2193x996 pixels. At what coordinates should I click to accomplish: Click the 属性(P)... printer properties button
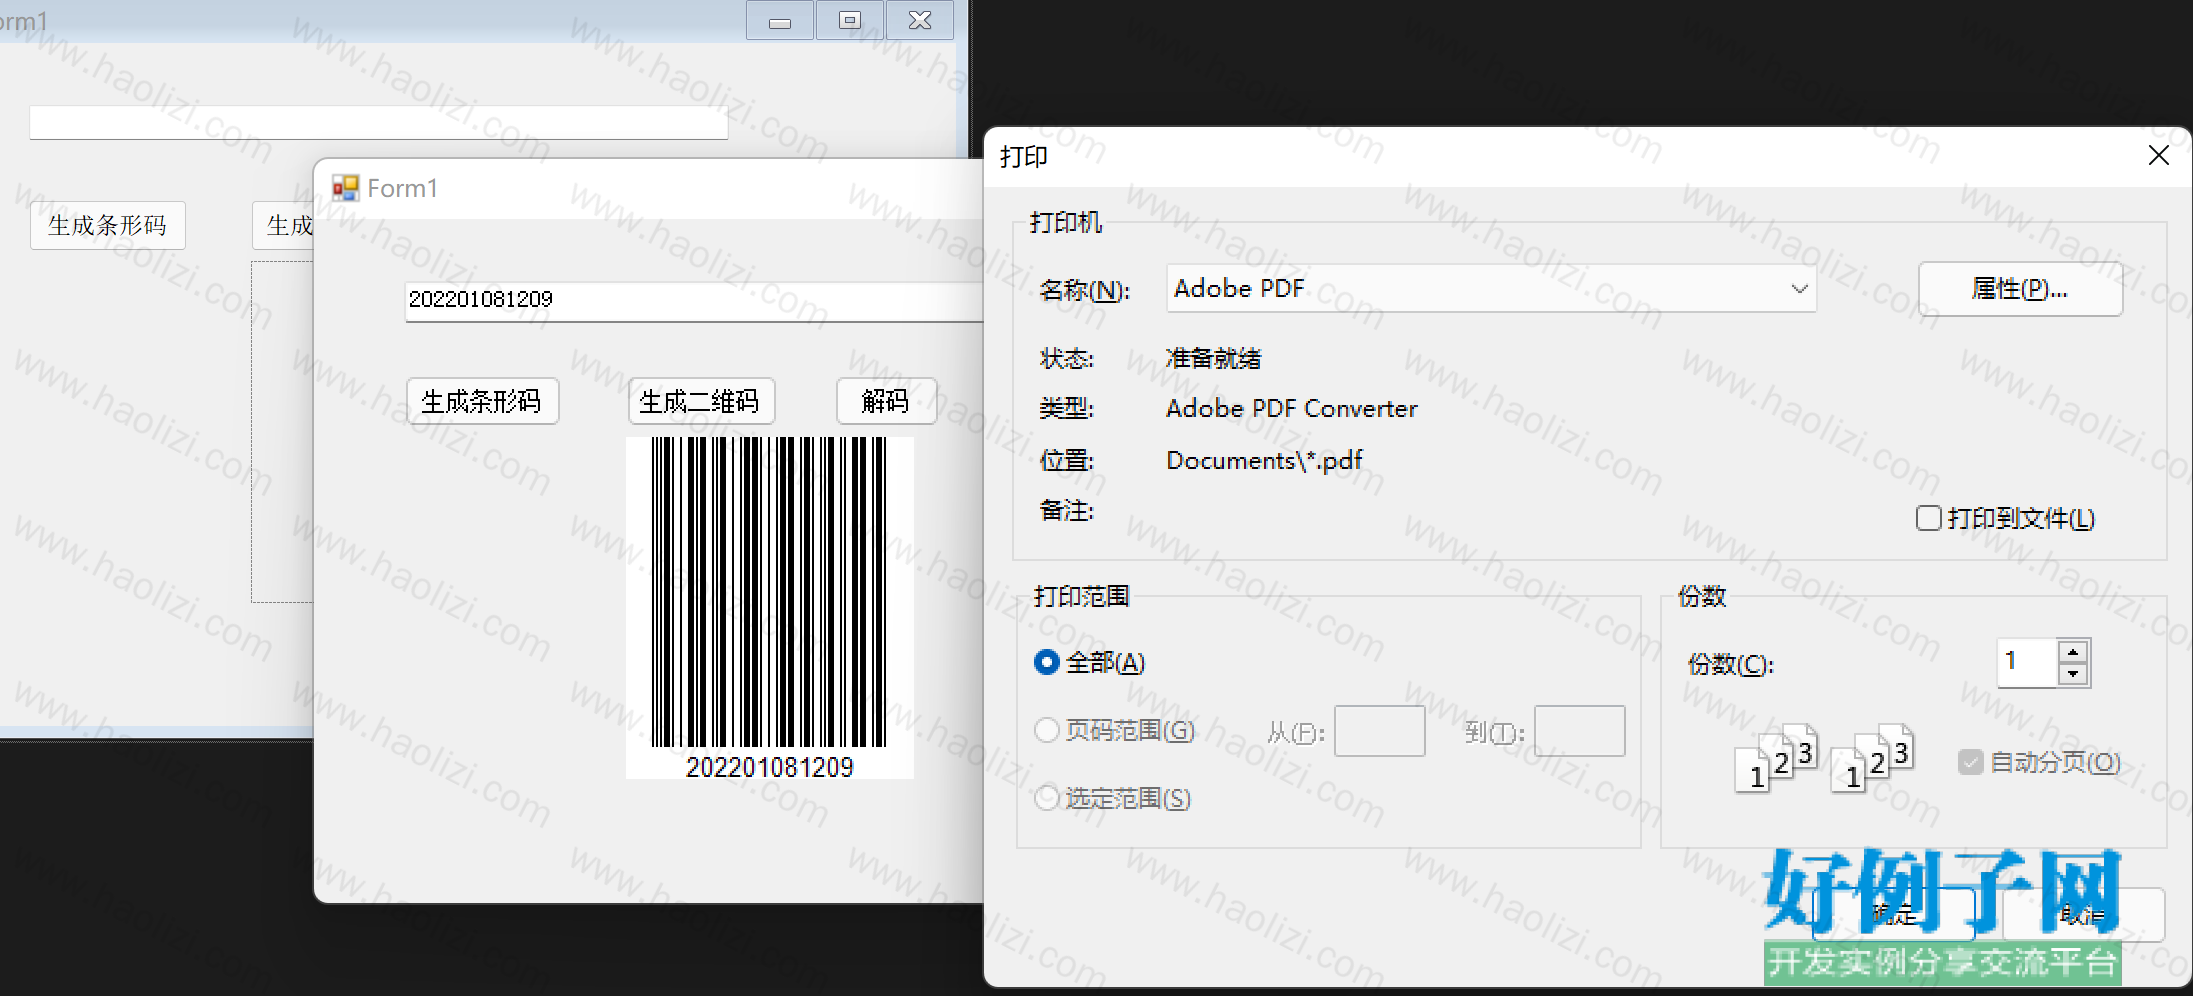pyautogui.click(x=2020, y=289)
